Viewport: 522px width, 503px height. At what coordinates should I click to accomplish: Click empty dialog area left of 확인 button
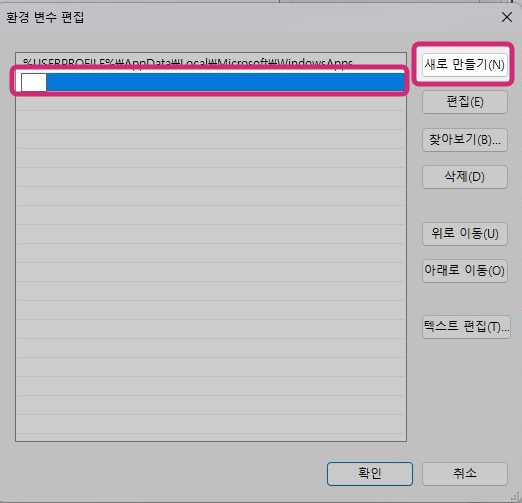coord(167,473)
